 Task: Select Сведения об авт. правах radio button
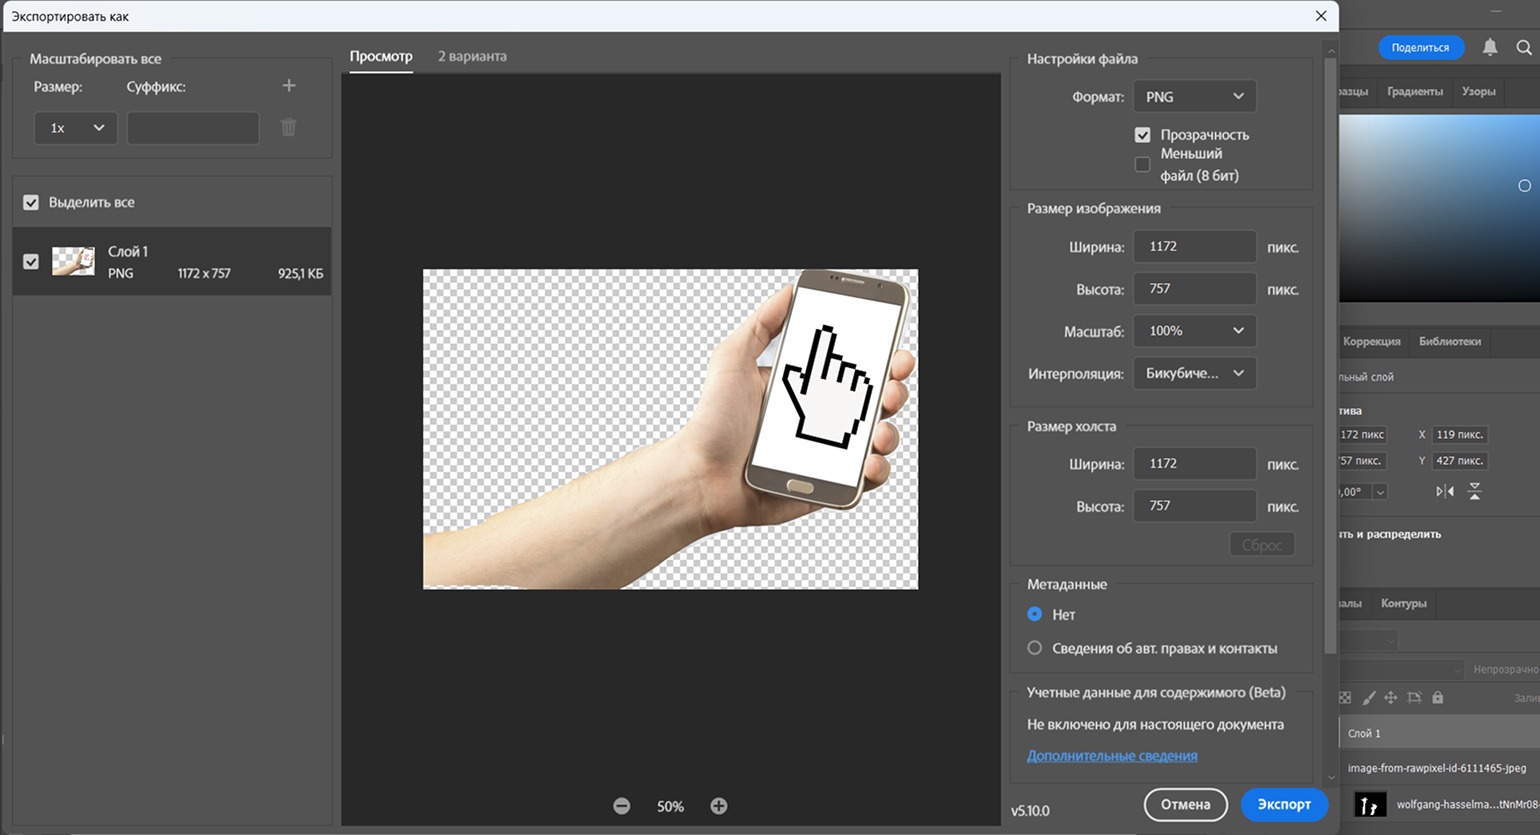1035,648
